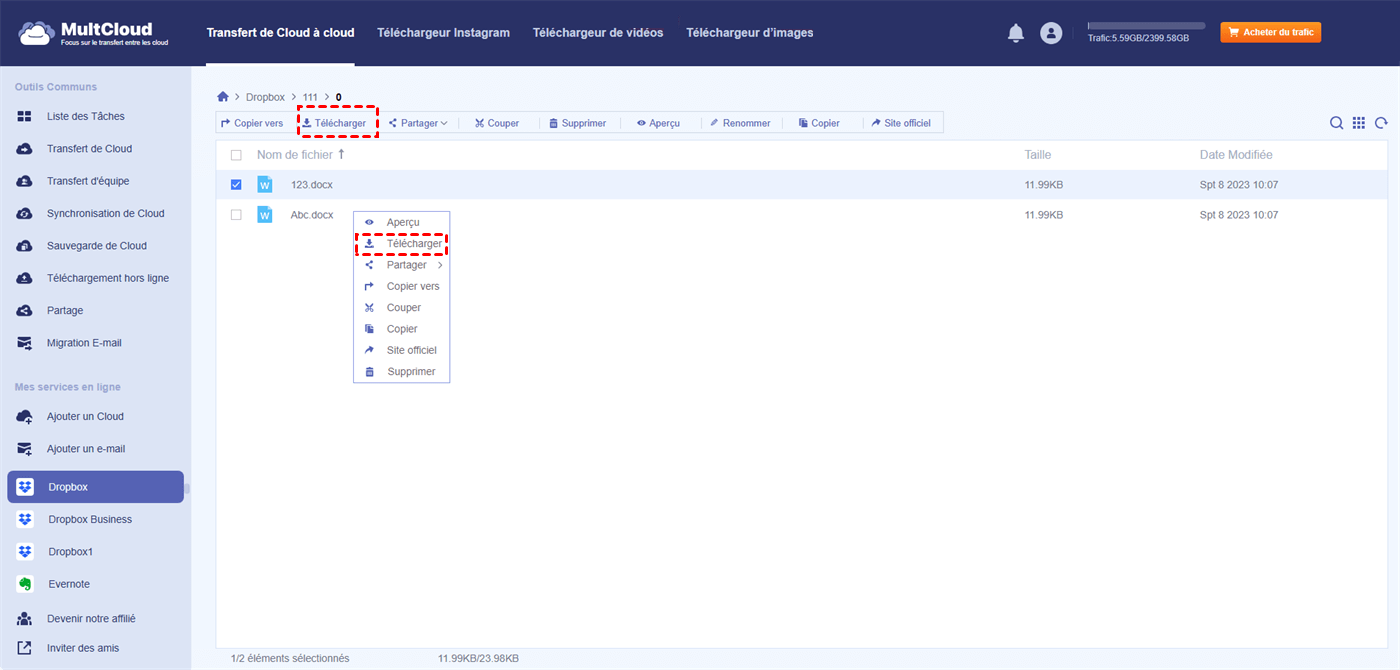
Task: Click the 11.99KB size of Abc.docx
Action: pyautogui.click(x=1044, y=215)
